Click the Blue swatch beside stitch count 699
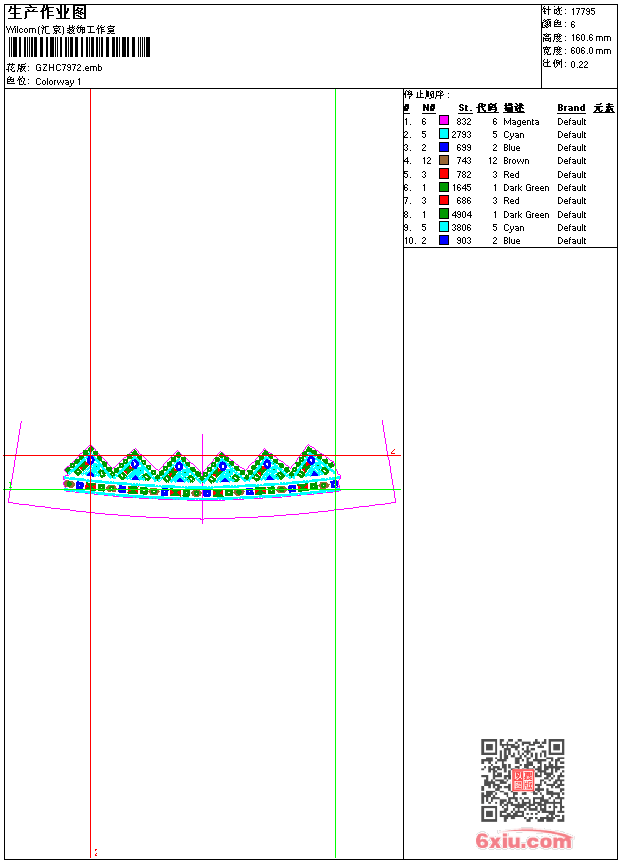The height and width of the screenshot is (860, 620). (444, 147)
